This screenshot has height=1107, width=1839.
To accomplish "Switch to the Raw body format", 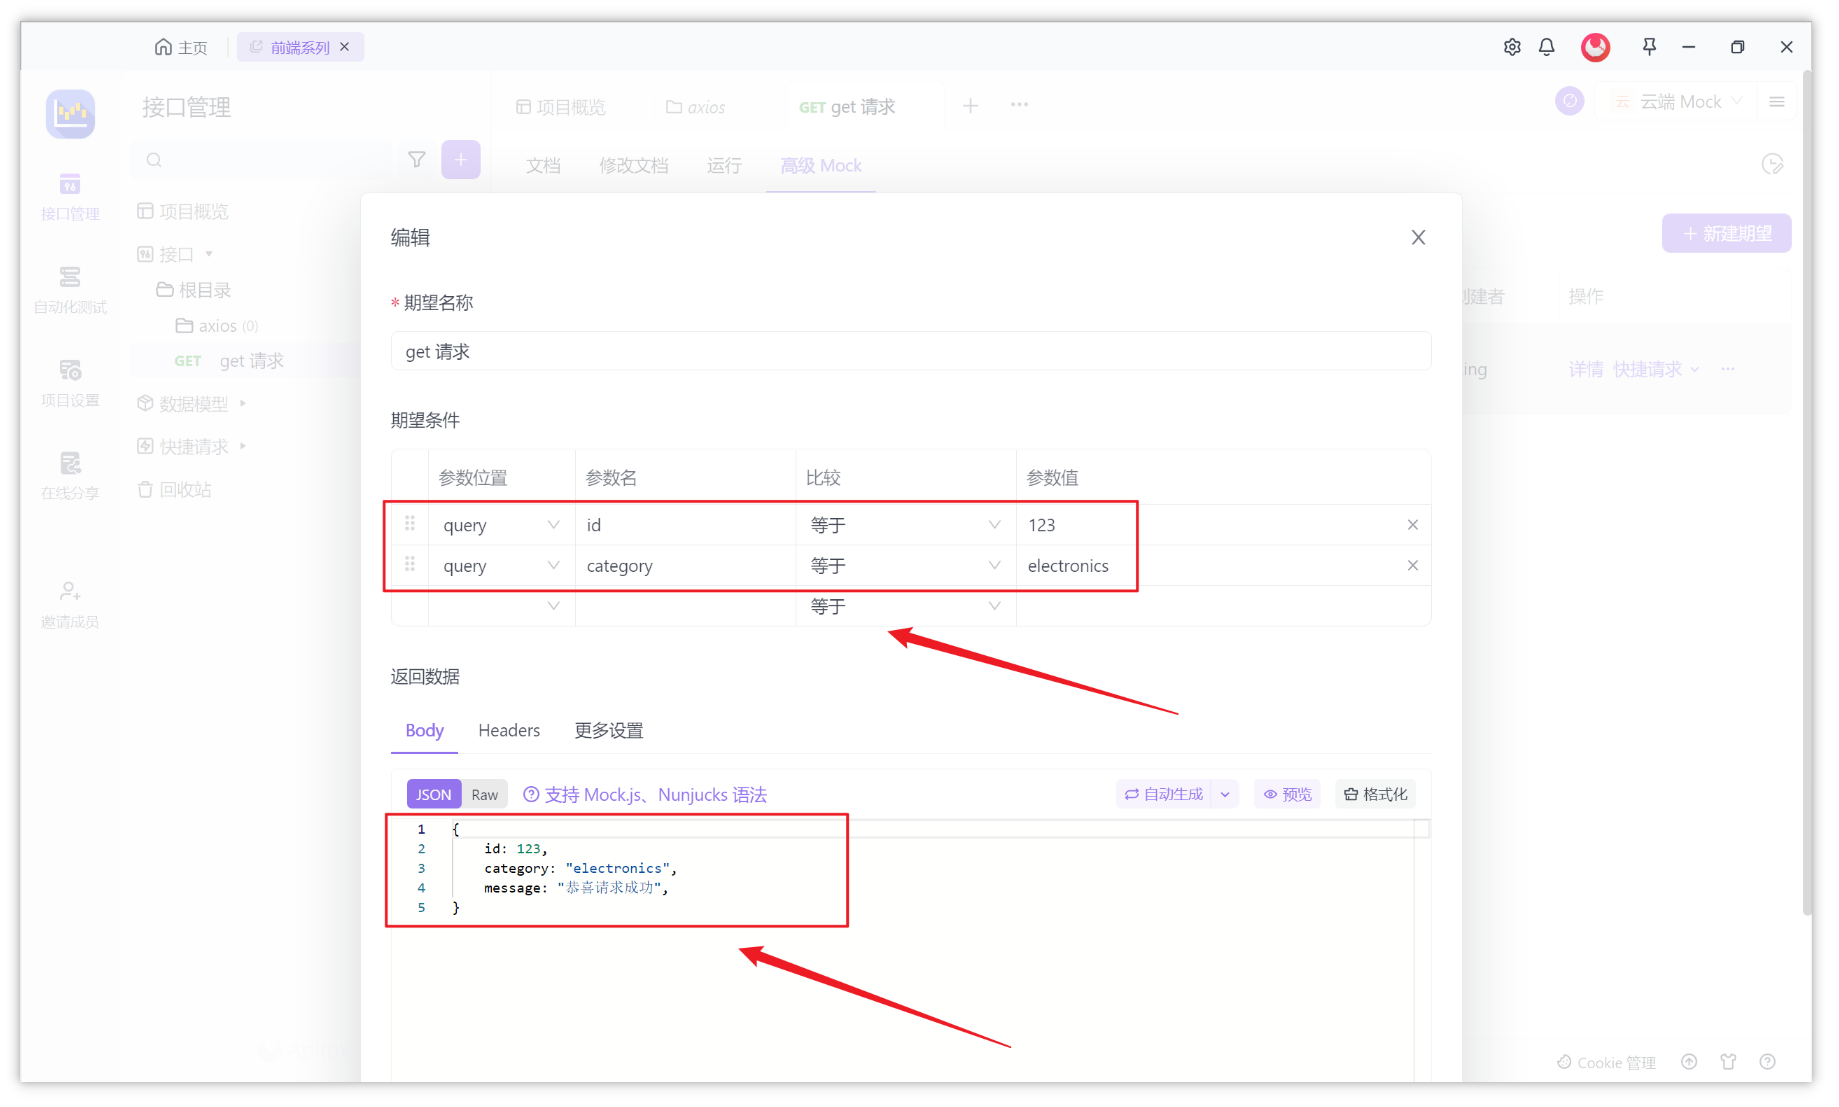I will click(x=484, y=793).
